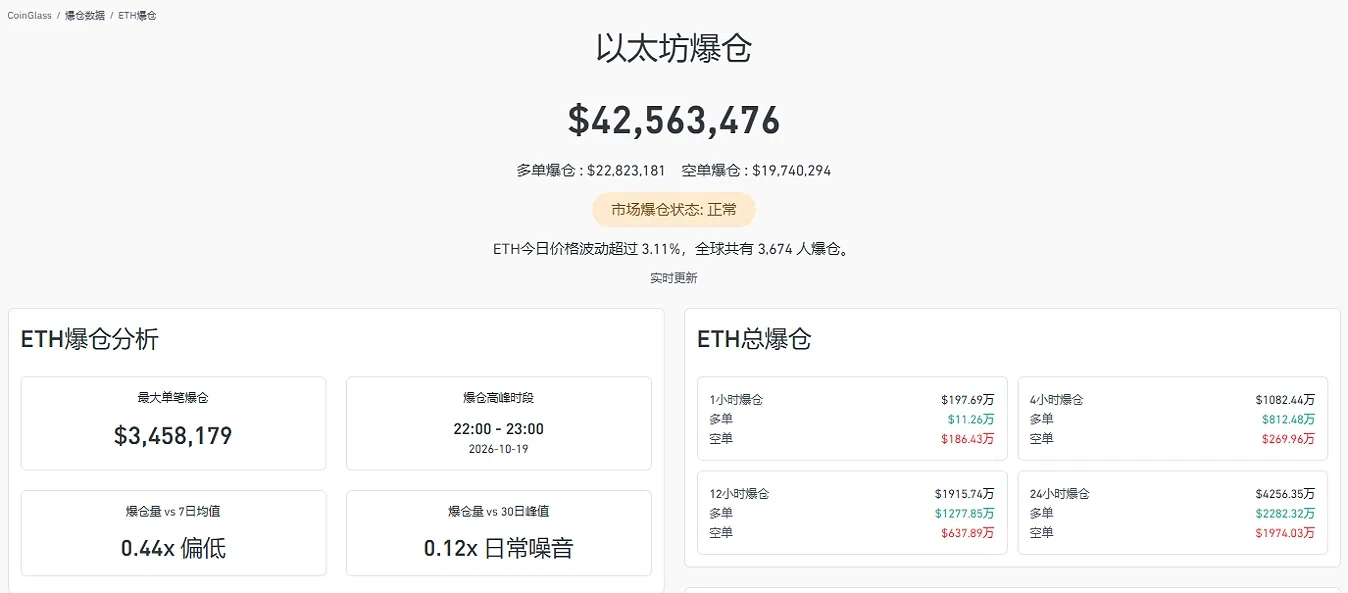Viewport: 1348px width, 593px height.
Task: Click the 24小时 多单 value $2282.32万
Action: pos(1285,513)
